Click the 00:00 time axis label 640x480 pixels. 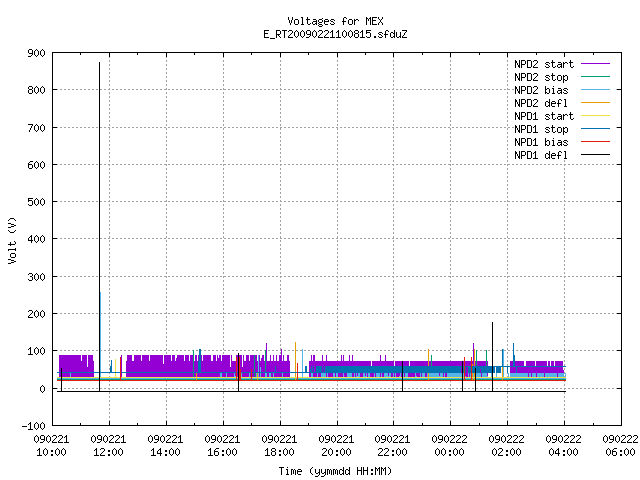(x=449, y=452)
